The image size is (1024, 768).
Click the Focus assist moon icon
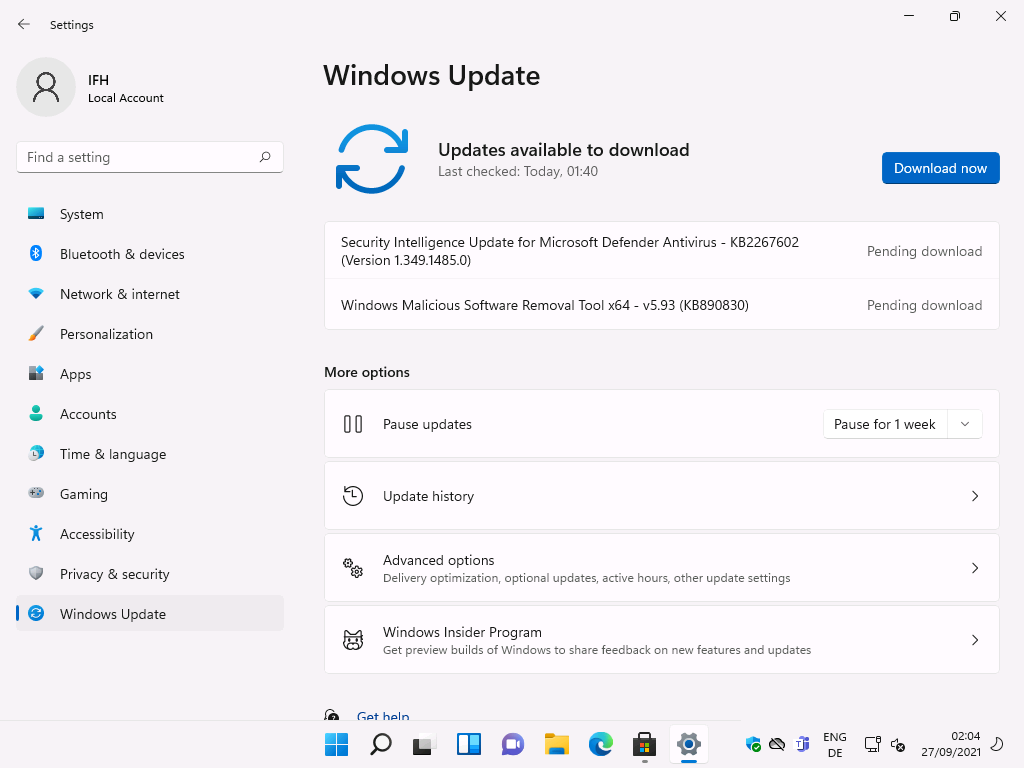[x=997, y=744]
